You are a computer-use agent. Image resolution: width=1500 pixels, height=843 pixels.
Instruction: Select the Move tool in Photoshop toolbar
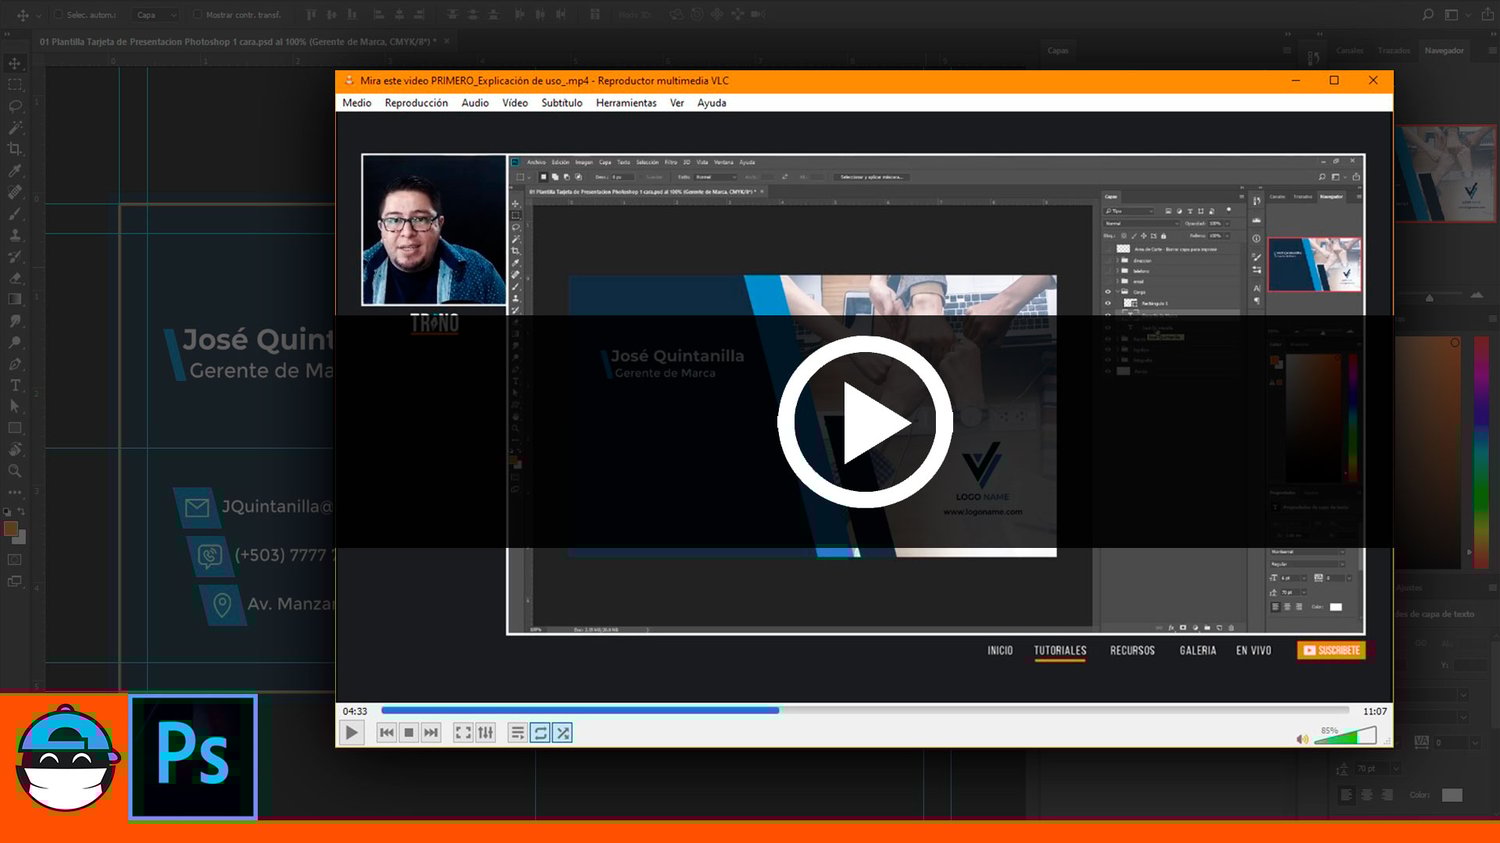(x=15, y=63)
